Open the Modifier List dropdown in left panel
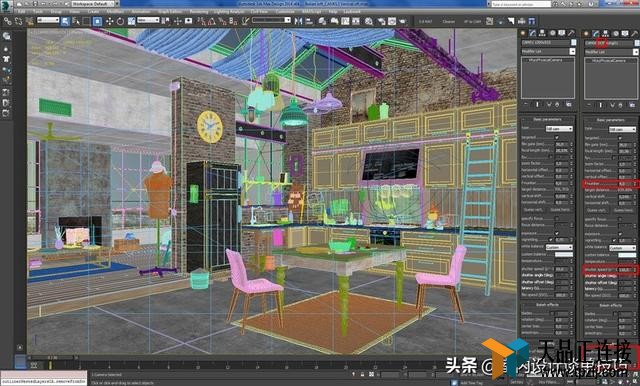Viewport: 640px width, 386px height. (x=548, y=51)
